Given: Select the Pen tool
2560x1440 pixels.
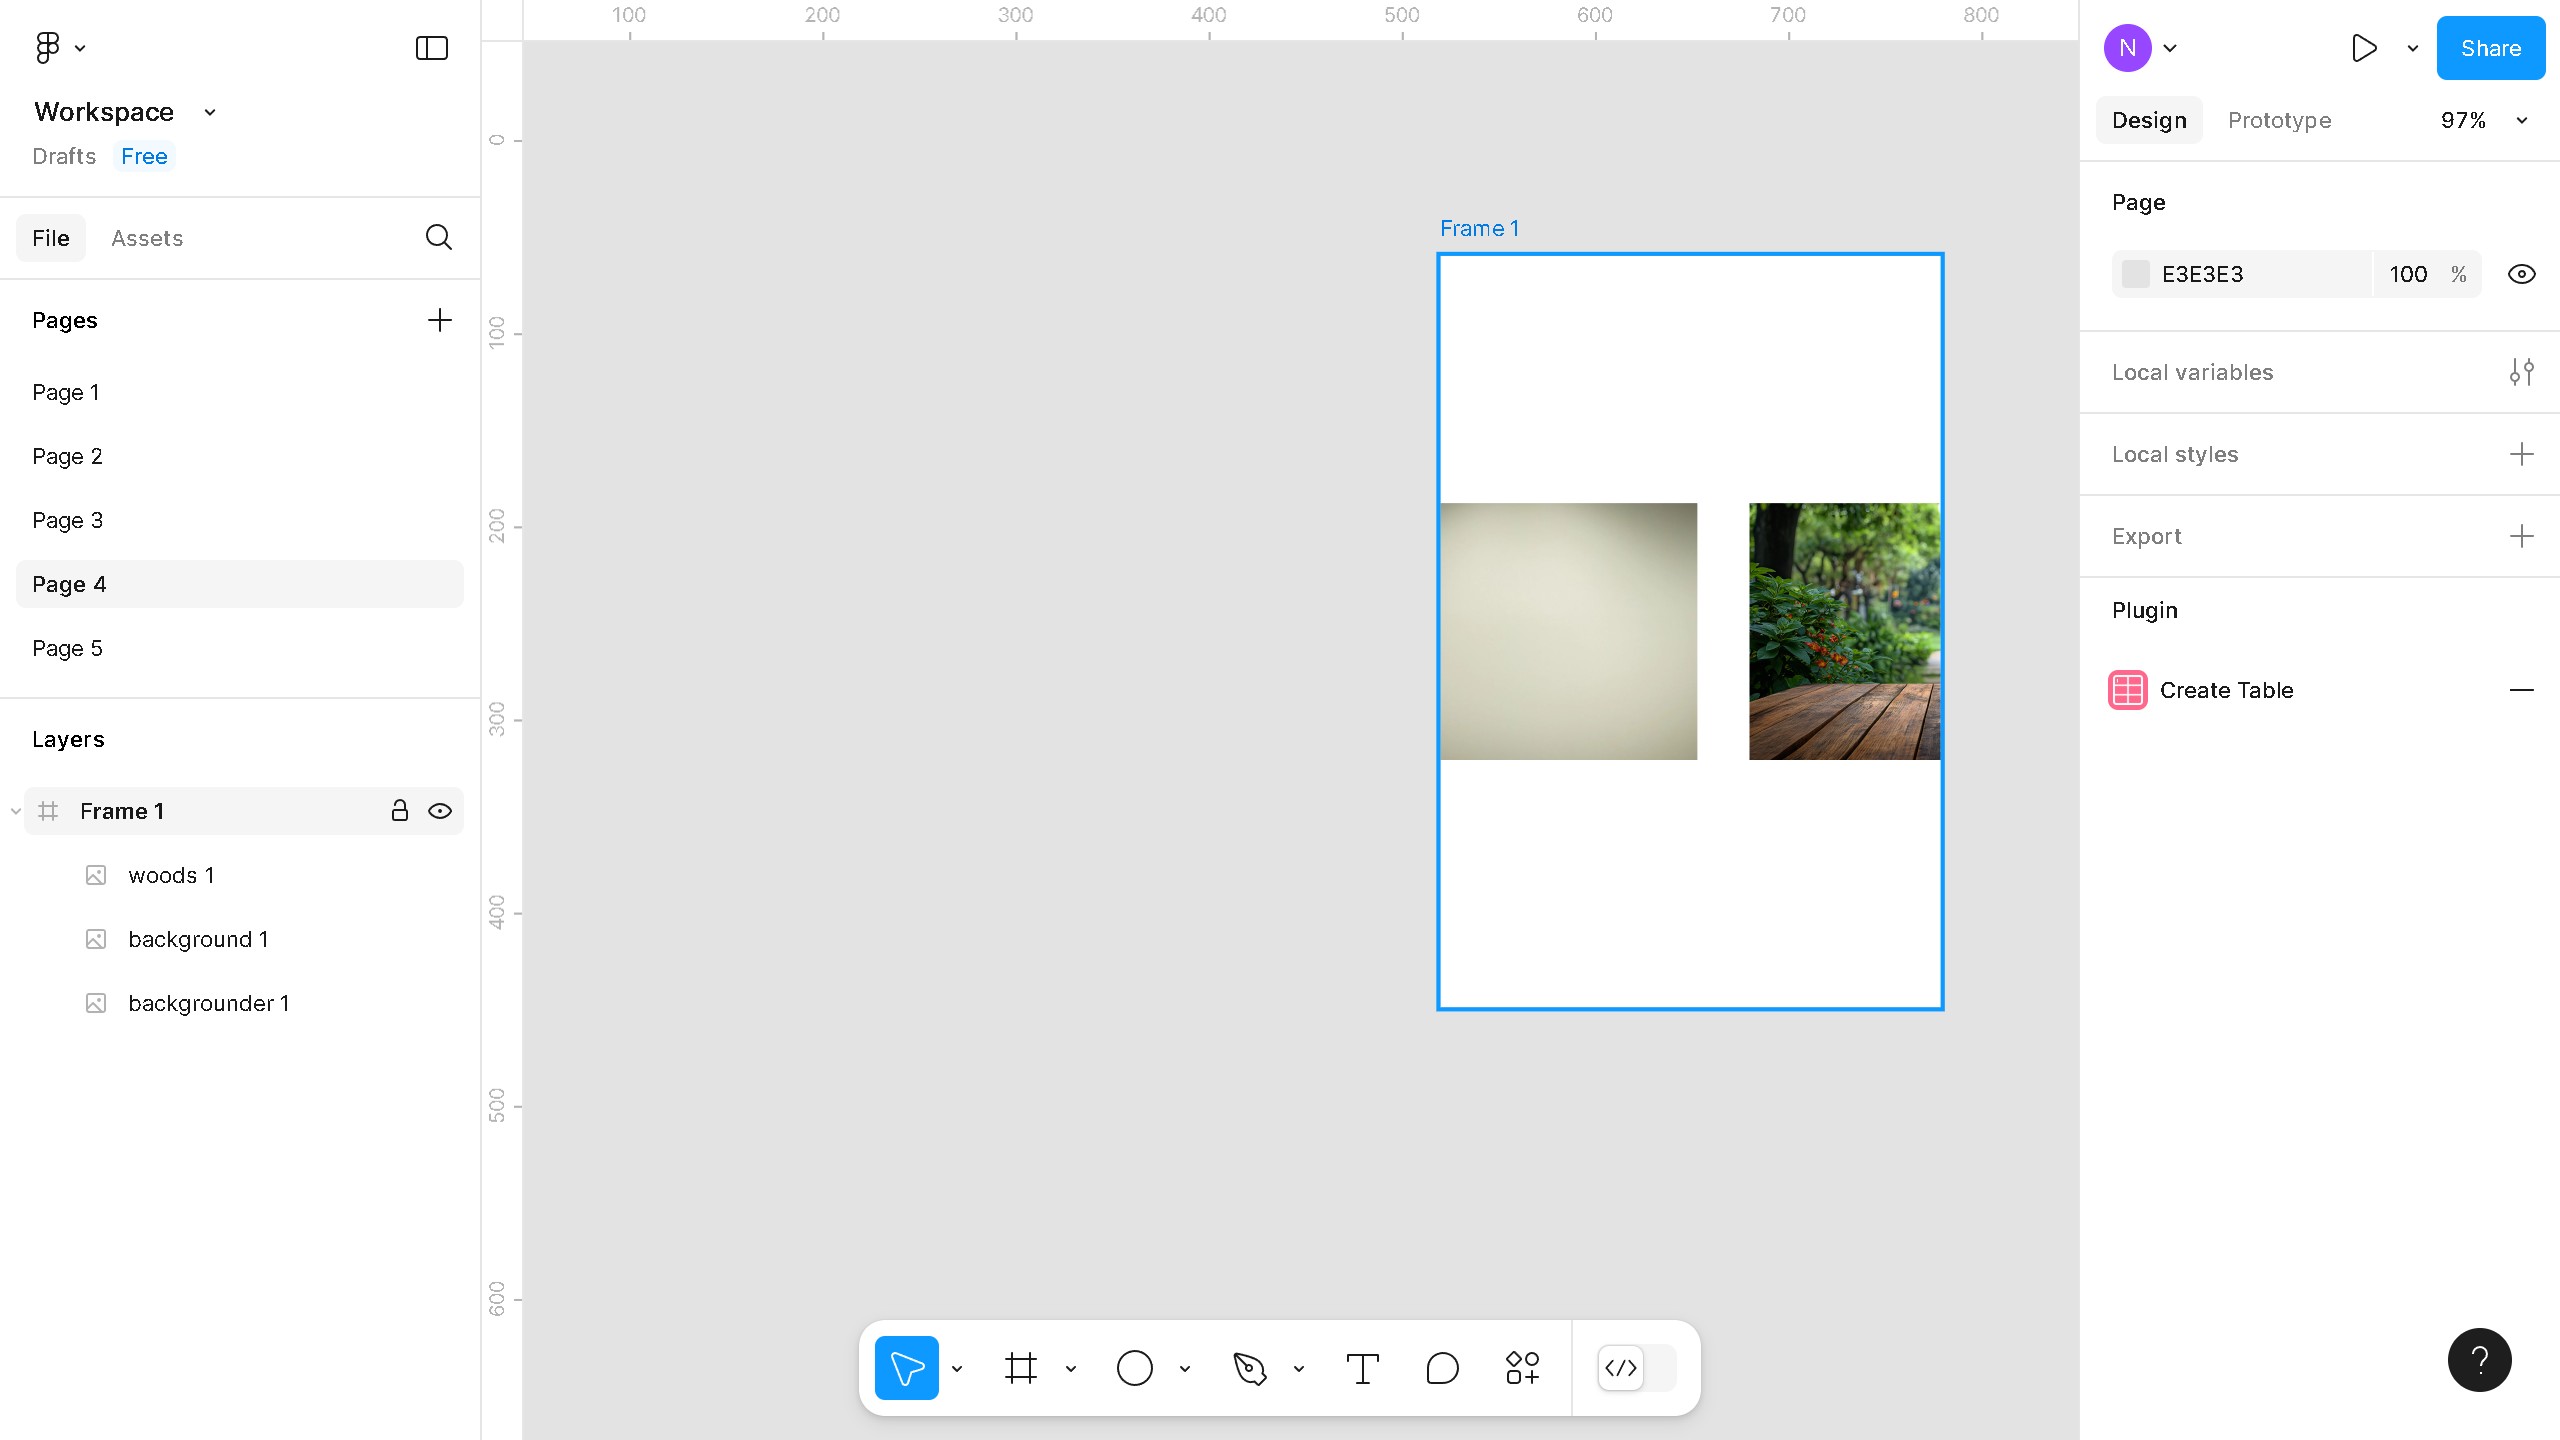Looking at the screenshot, I should [x=1249, y=1367].
